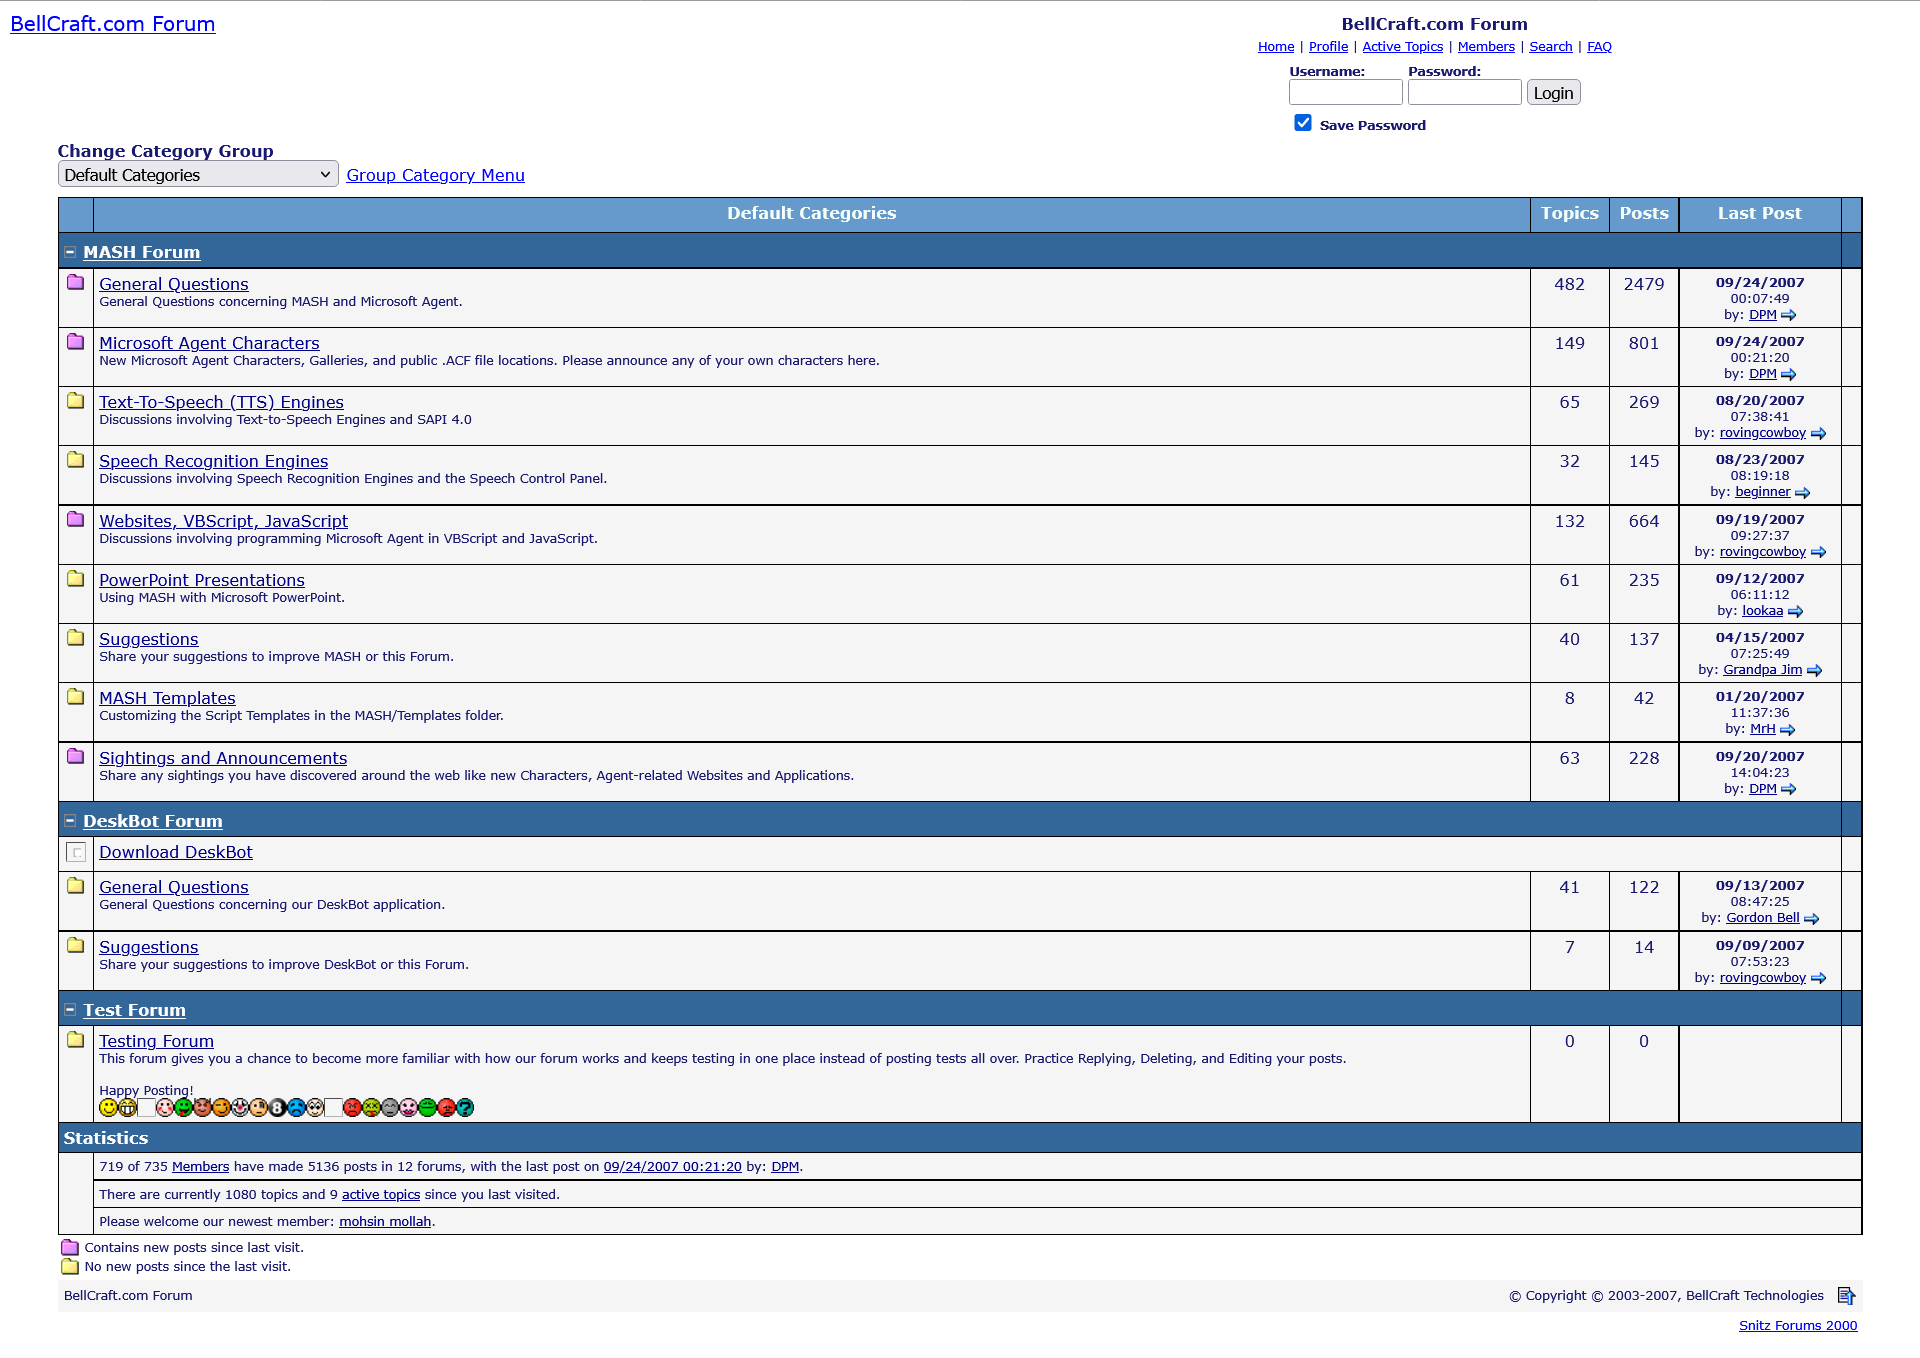
Task: Click last post arrow next to Grandpa Jim
Action: tap(1814, 671)
